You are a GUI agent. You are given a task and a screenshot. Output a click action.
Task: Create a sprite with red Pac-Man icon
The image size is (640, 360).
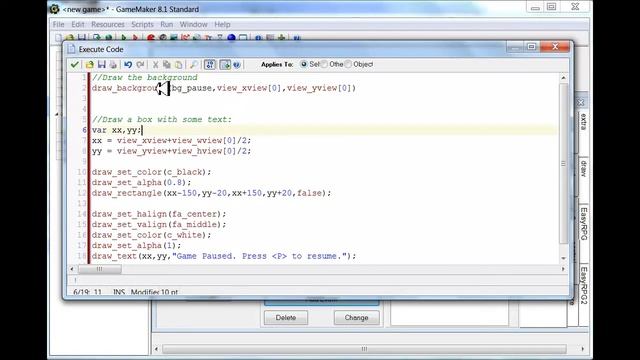[x=151, y=38]
